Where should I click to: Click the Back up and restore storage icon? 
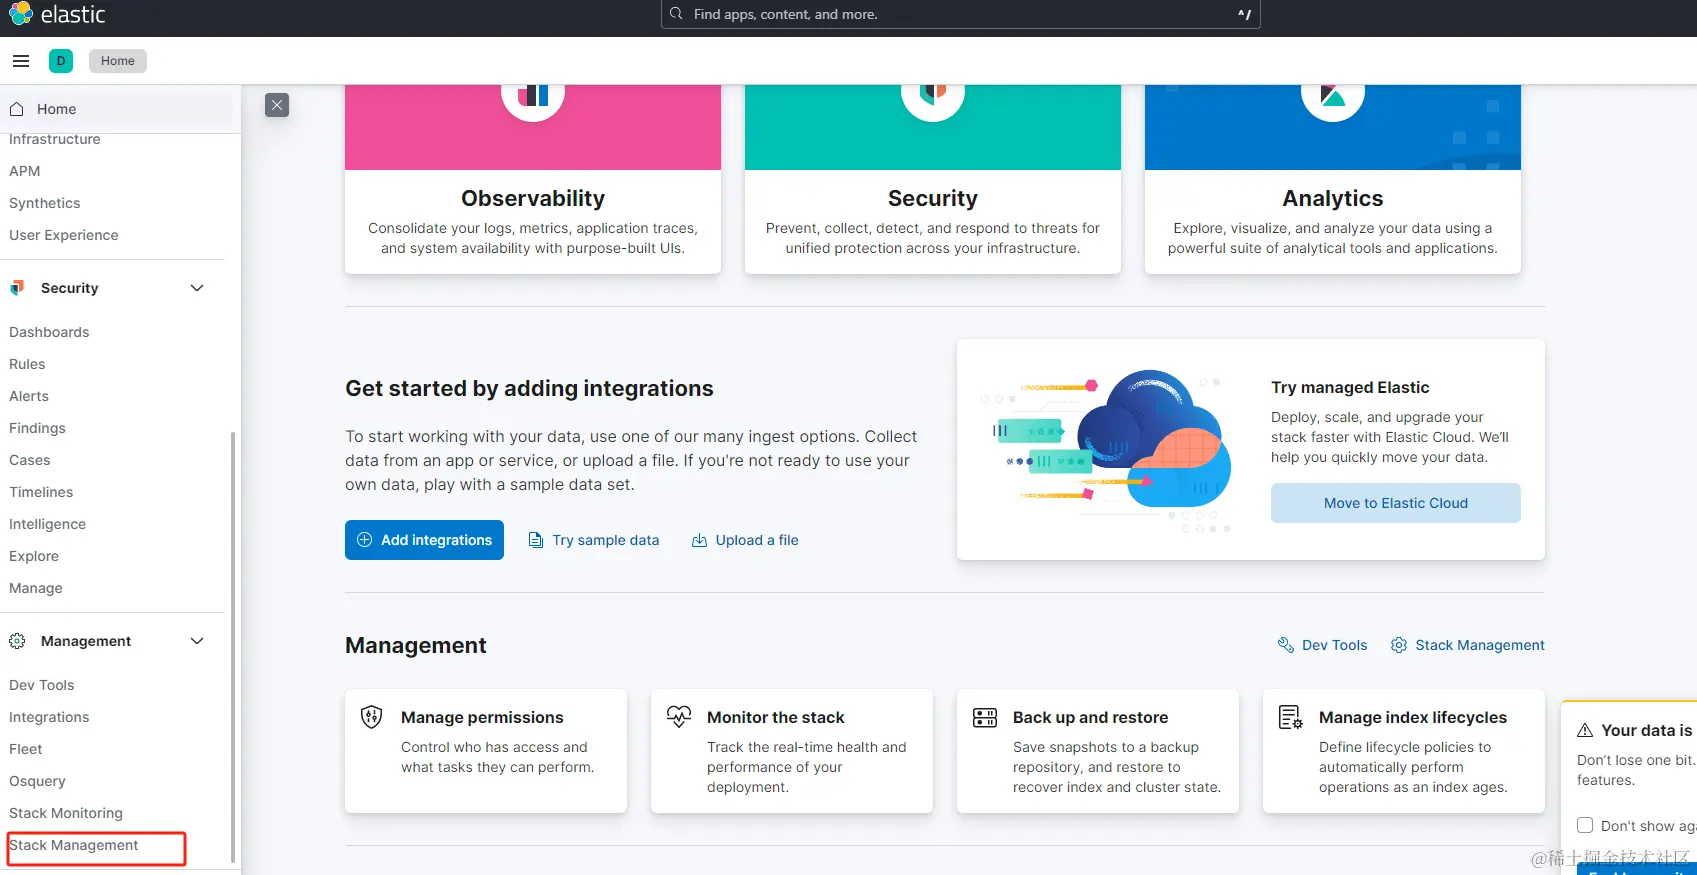pos(985,717)
